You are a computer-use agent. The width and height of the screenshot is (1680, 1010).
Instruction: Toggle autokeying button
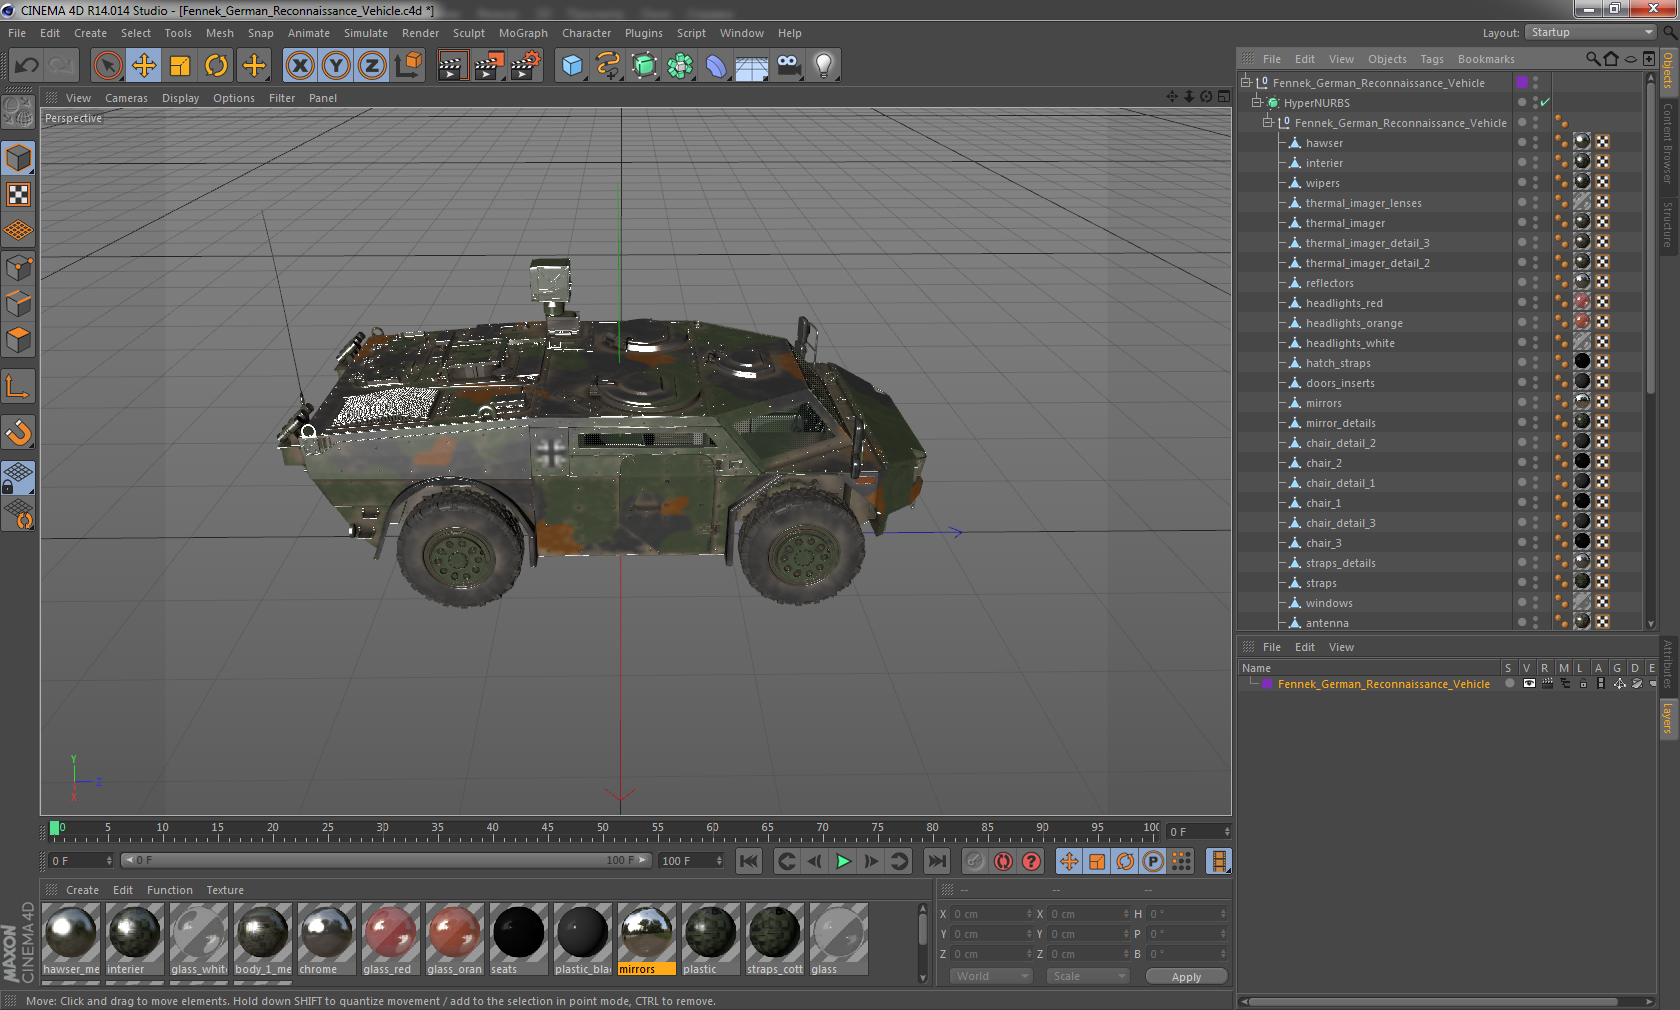pyautogui.click(x=1003, y=861)
